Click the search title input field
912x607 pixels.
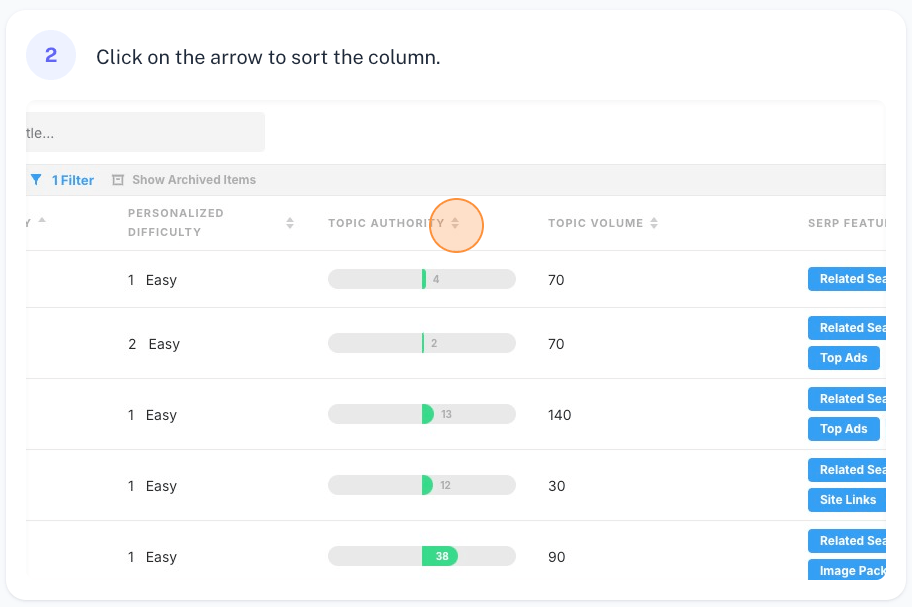pos(145,132)
